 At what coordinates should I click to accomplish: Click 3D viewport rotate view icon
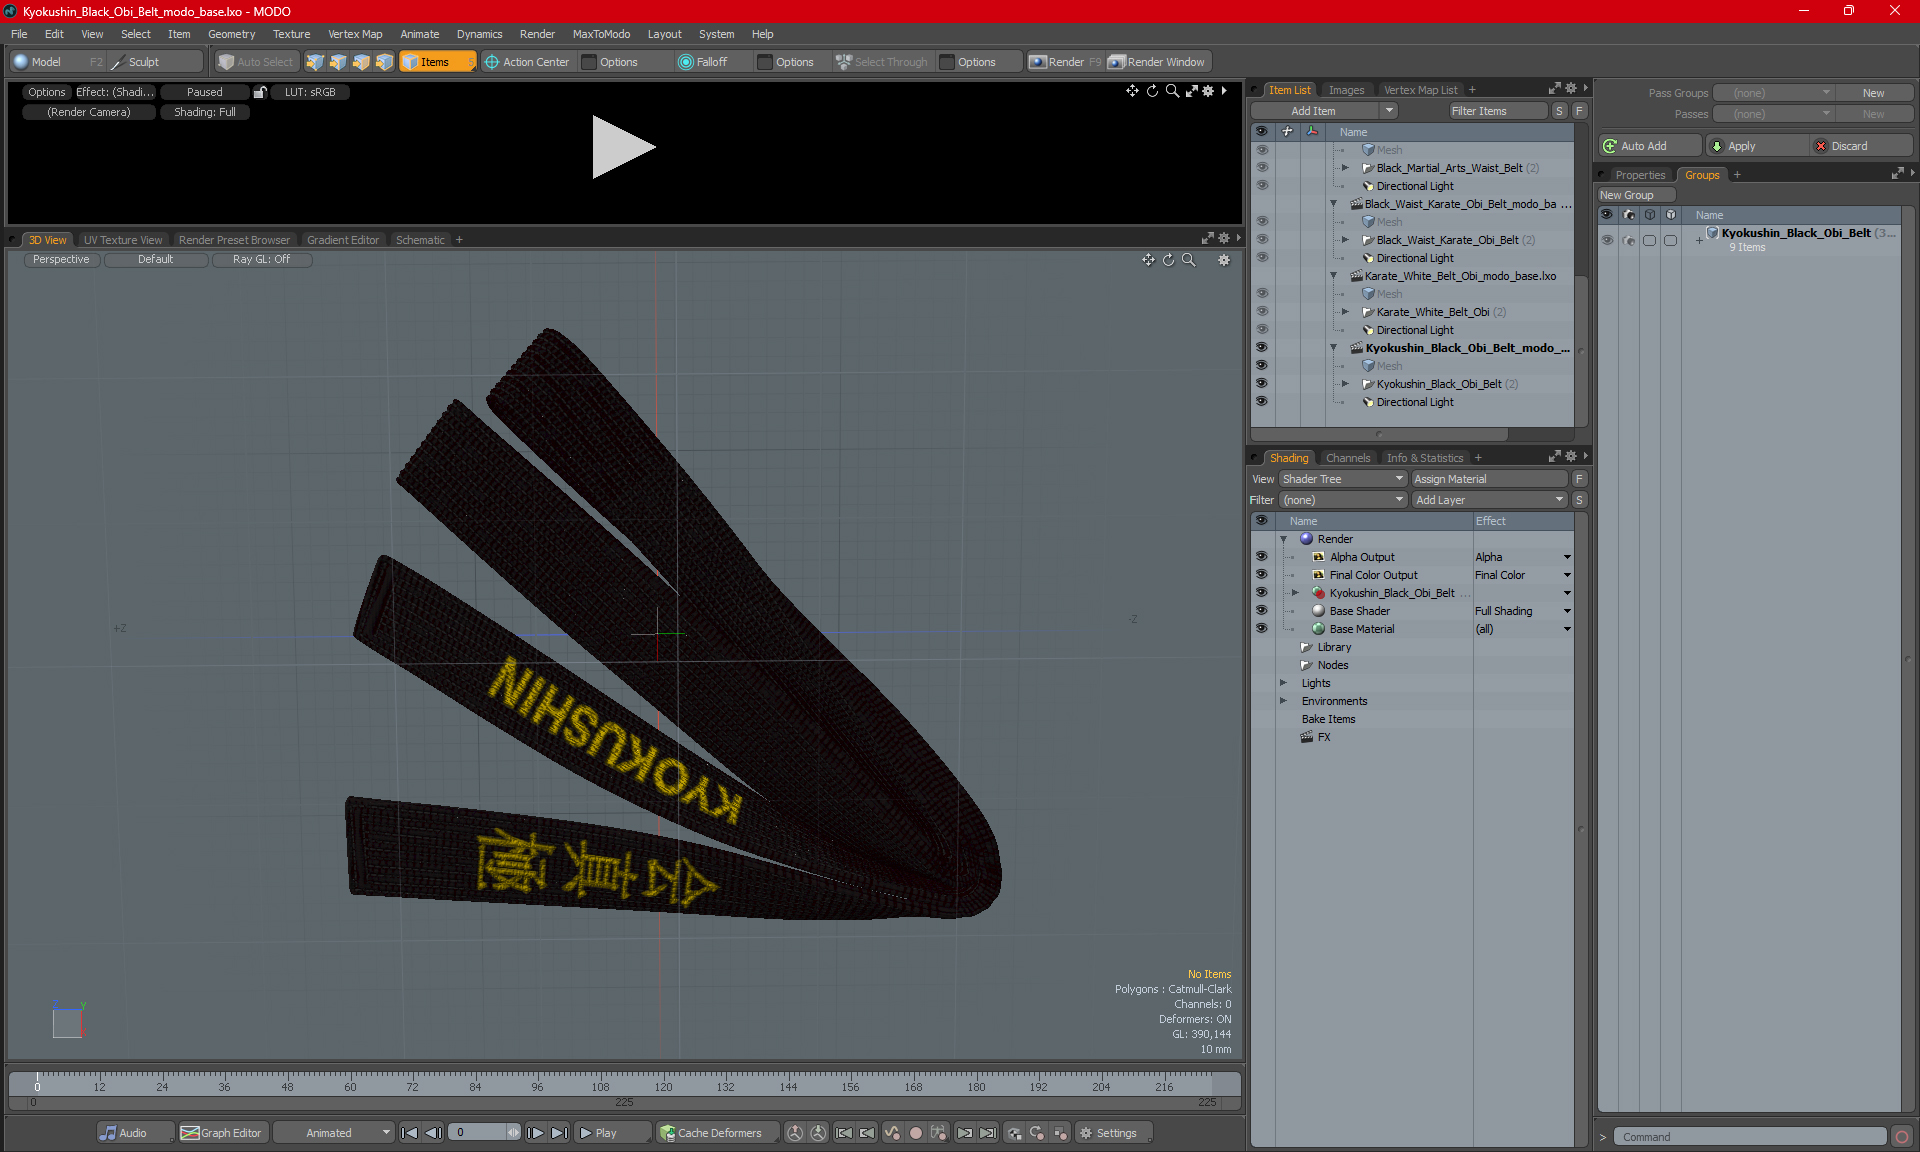pyautogui.click(x=1168, y=260)
